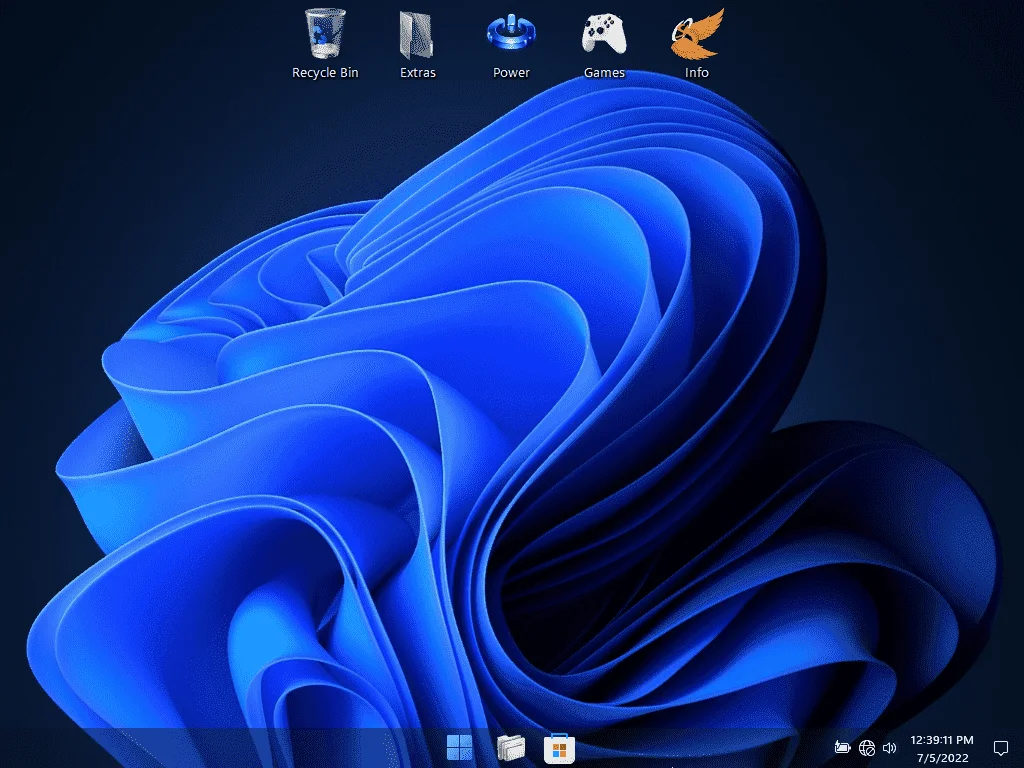Select the Power desktop icon

[x=511, y=33]
